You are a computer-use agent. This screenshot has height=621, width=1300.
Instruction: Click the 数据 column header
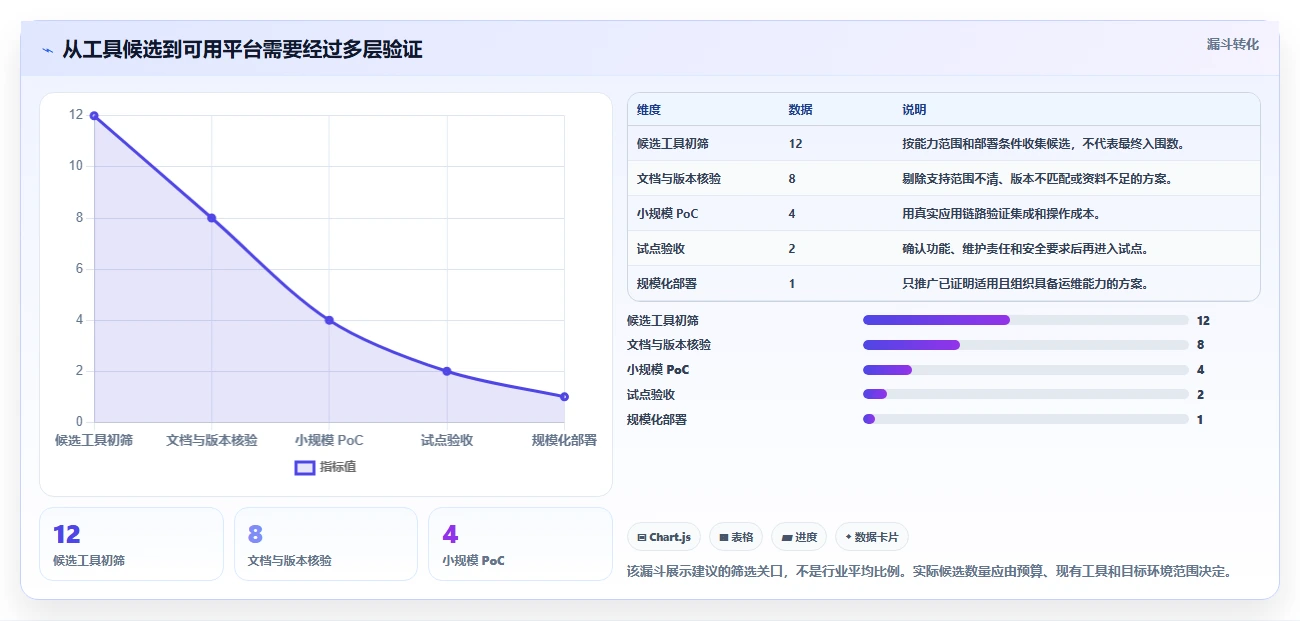coord(800,110)
